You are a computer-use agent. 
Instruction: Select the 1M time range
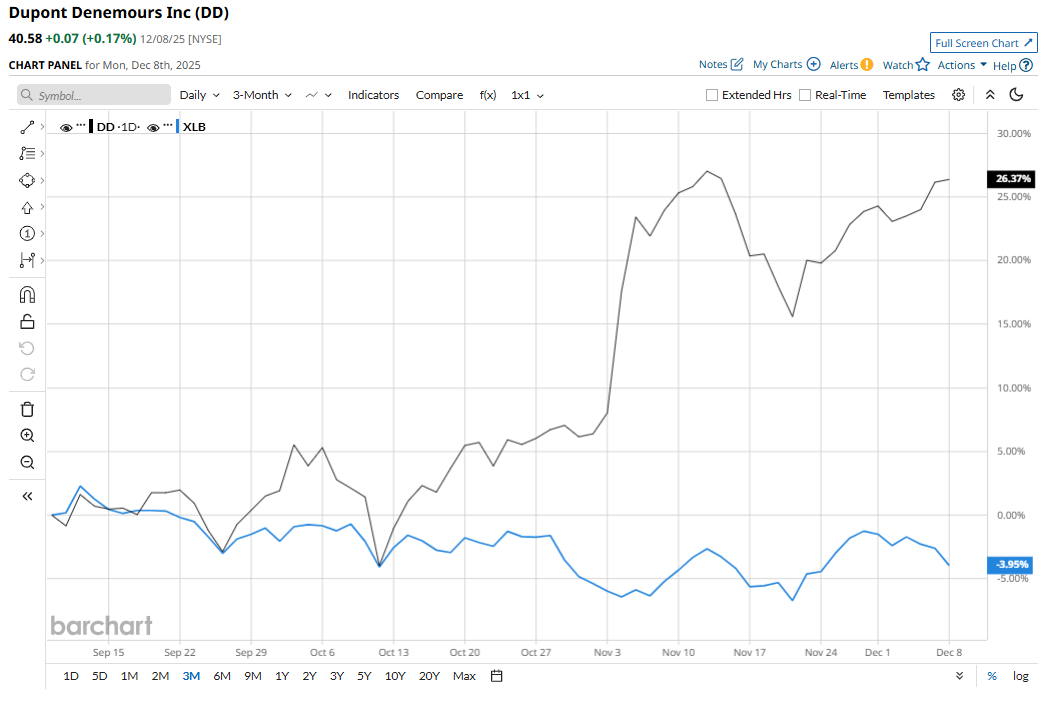coord(129,676)
